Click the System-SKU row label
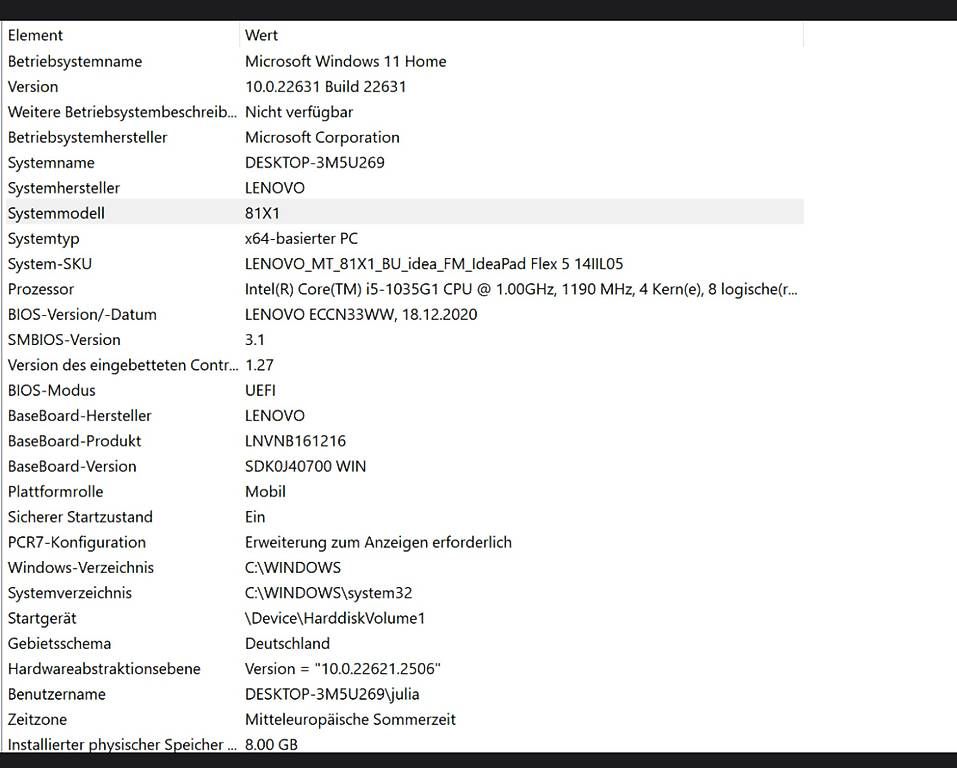Screen dimensions: 957x768 pos(50,264)
